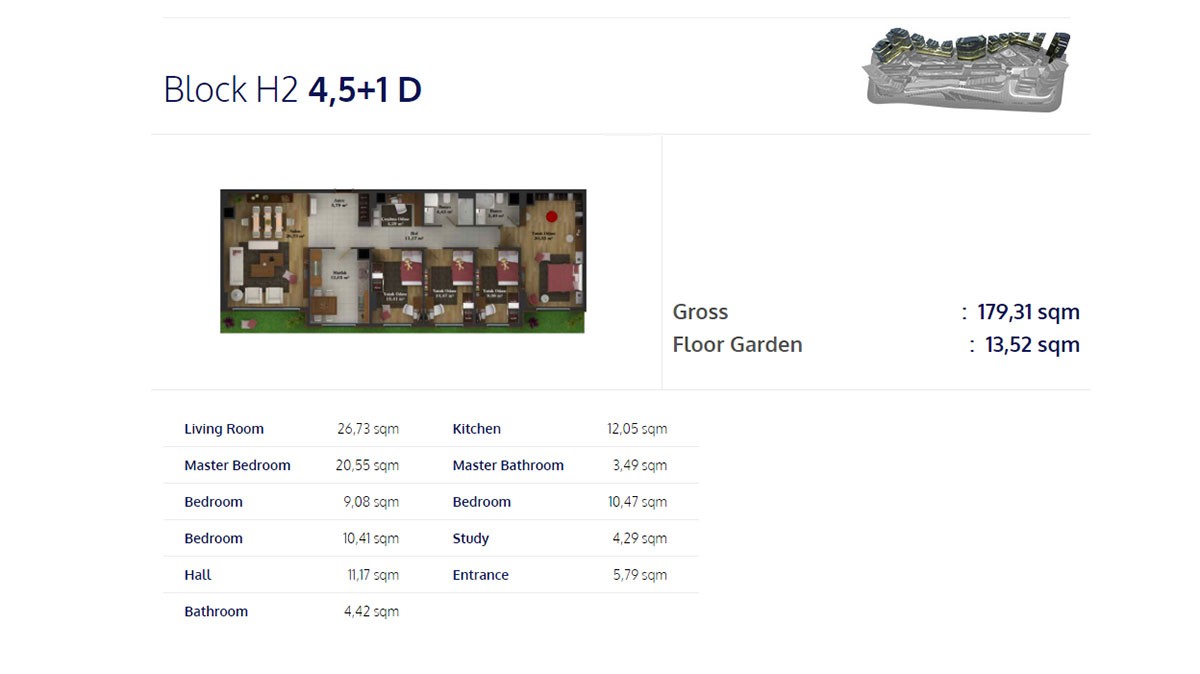The image size is (1200, 674).
Task: Select the Block H2 4,5+1 D heading
Action: coord(293,89)
